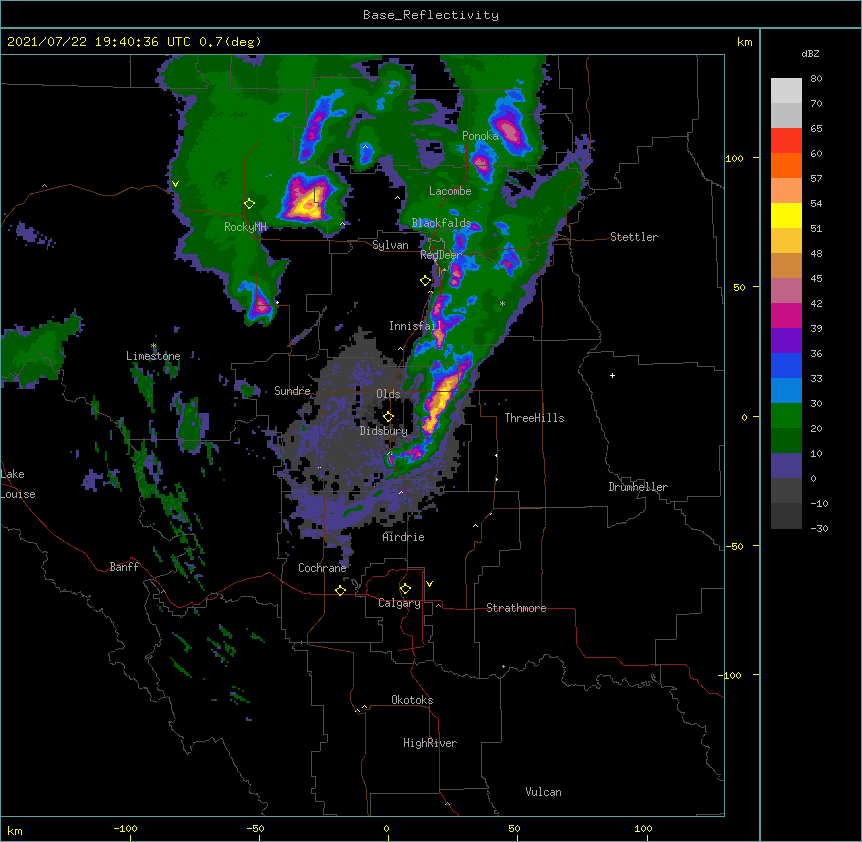Click the Okotoks city label

pos(412,700)
